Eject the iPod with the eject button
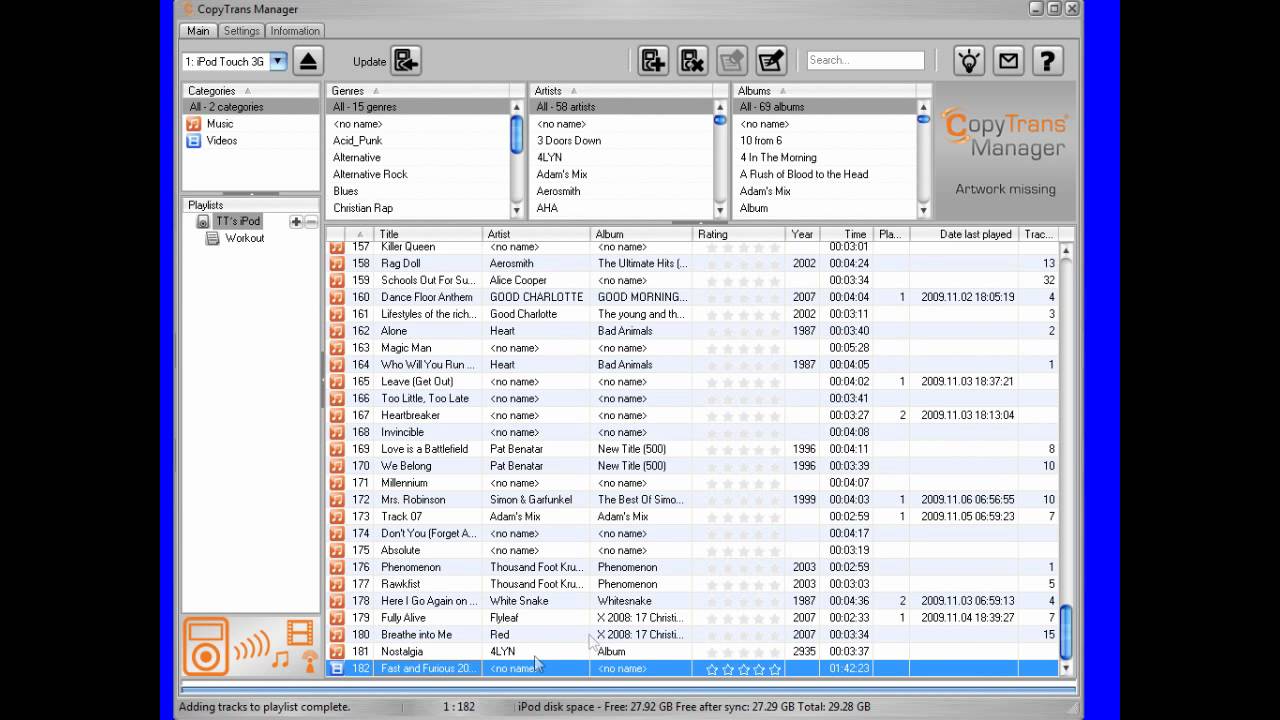The height and width of the screenshot is (720, 1280). click(308, 61)
